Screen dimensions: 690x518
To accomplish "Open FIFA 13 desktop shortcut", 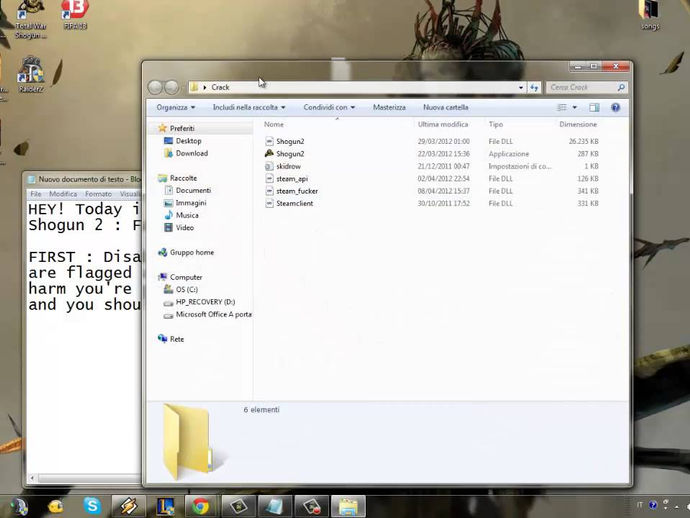I will (75, 15).
